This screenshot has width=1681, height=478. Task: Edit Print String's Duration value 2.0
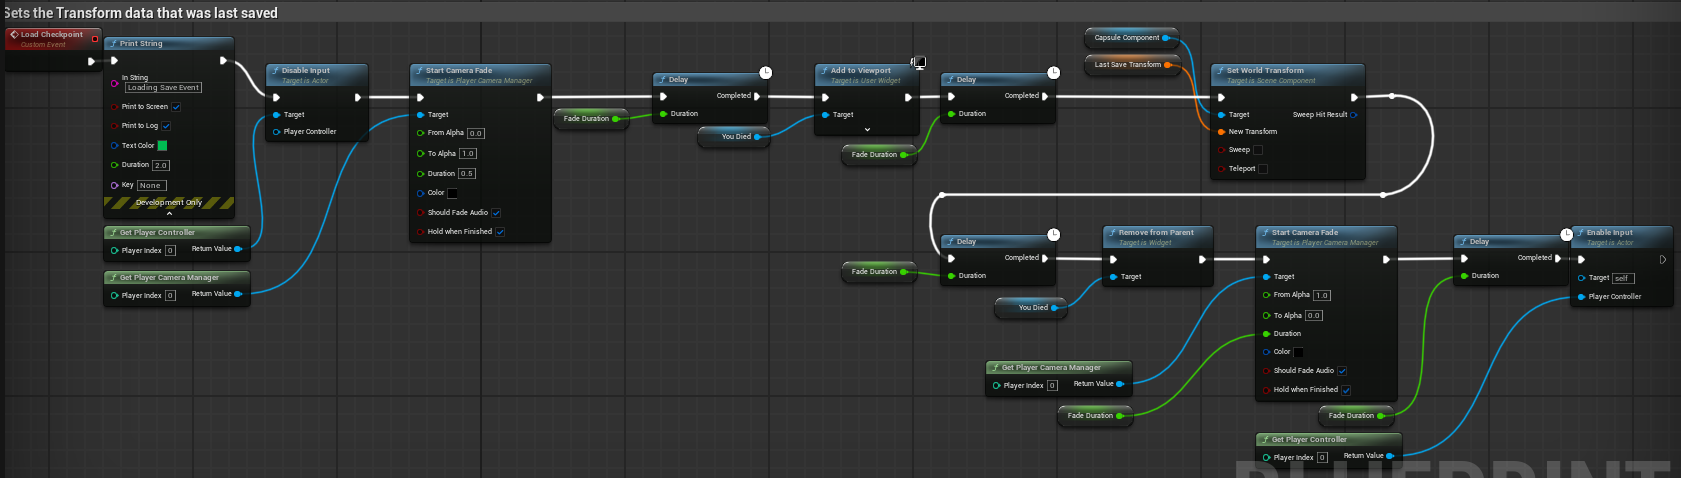click(x=161, y=165)
